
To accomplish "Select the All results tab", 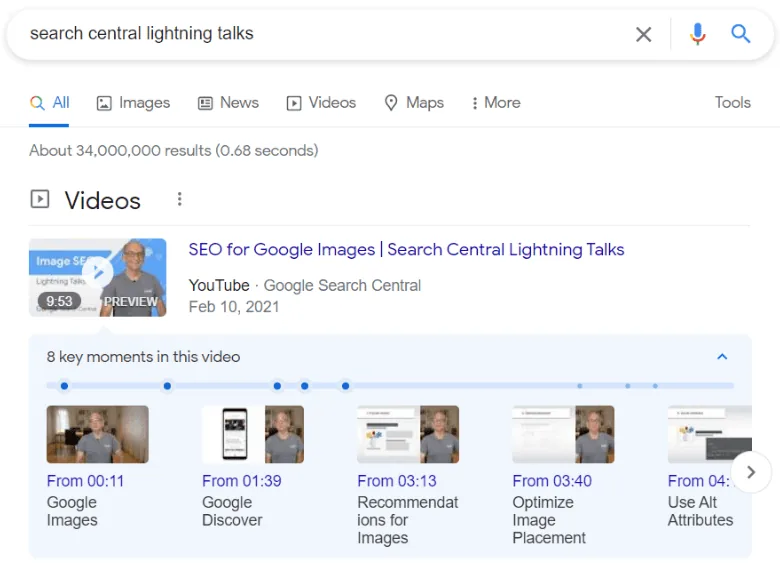I will click(49, 102).
